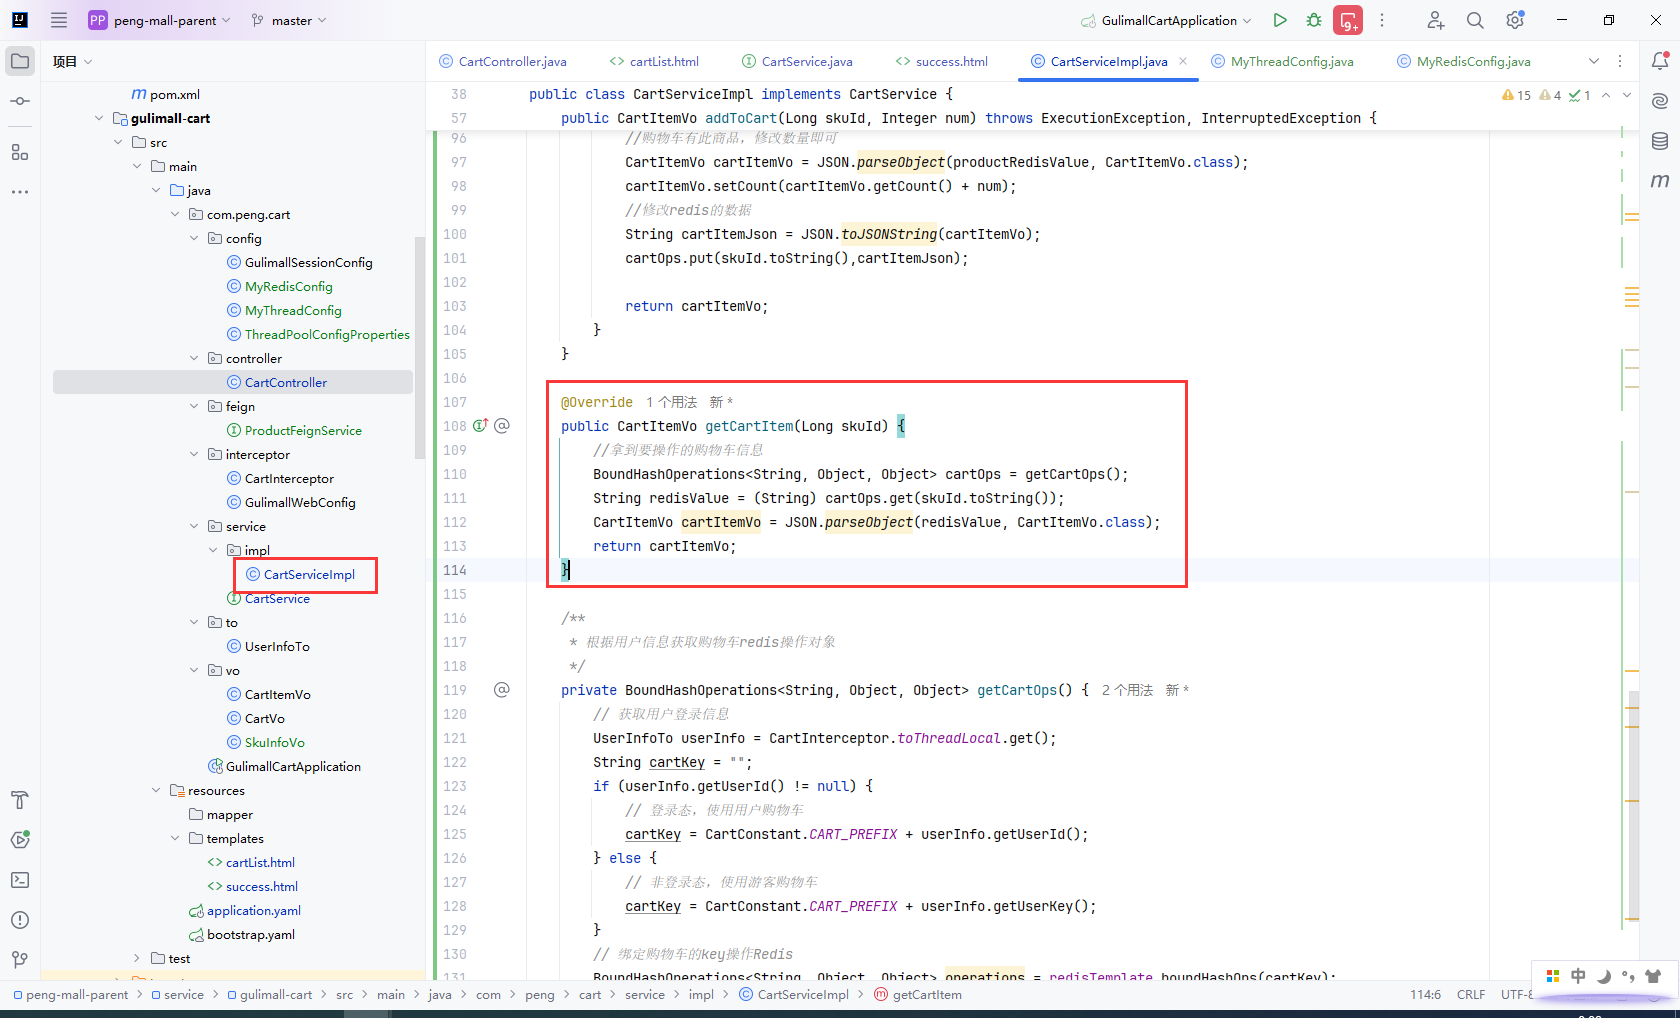This screenshot has width=1680, height=1018.
Task: Expand the test folder node
Action: [x=137, y=958]
